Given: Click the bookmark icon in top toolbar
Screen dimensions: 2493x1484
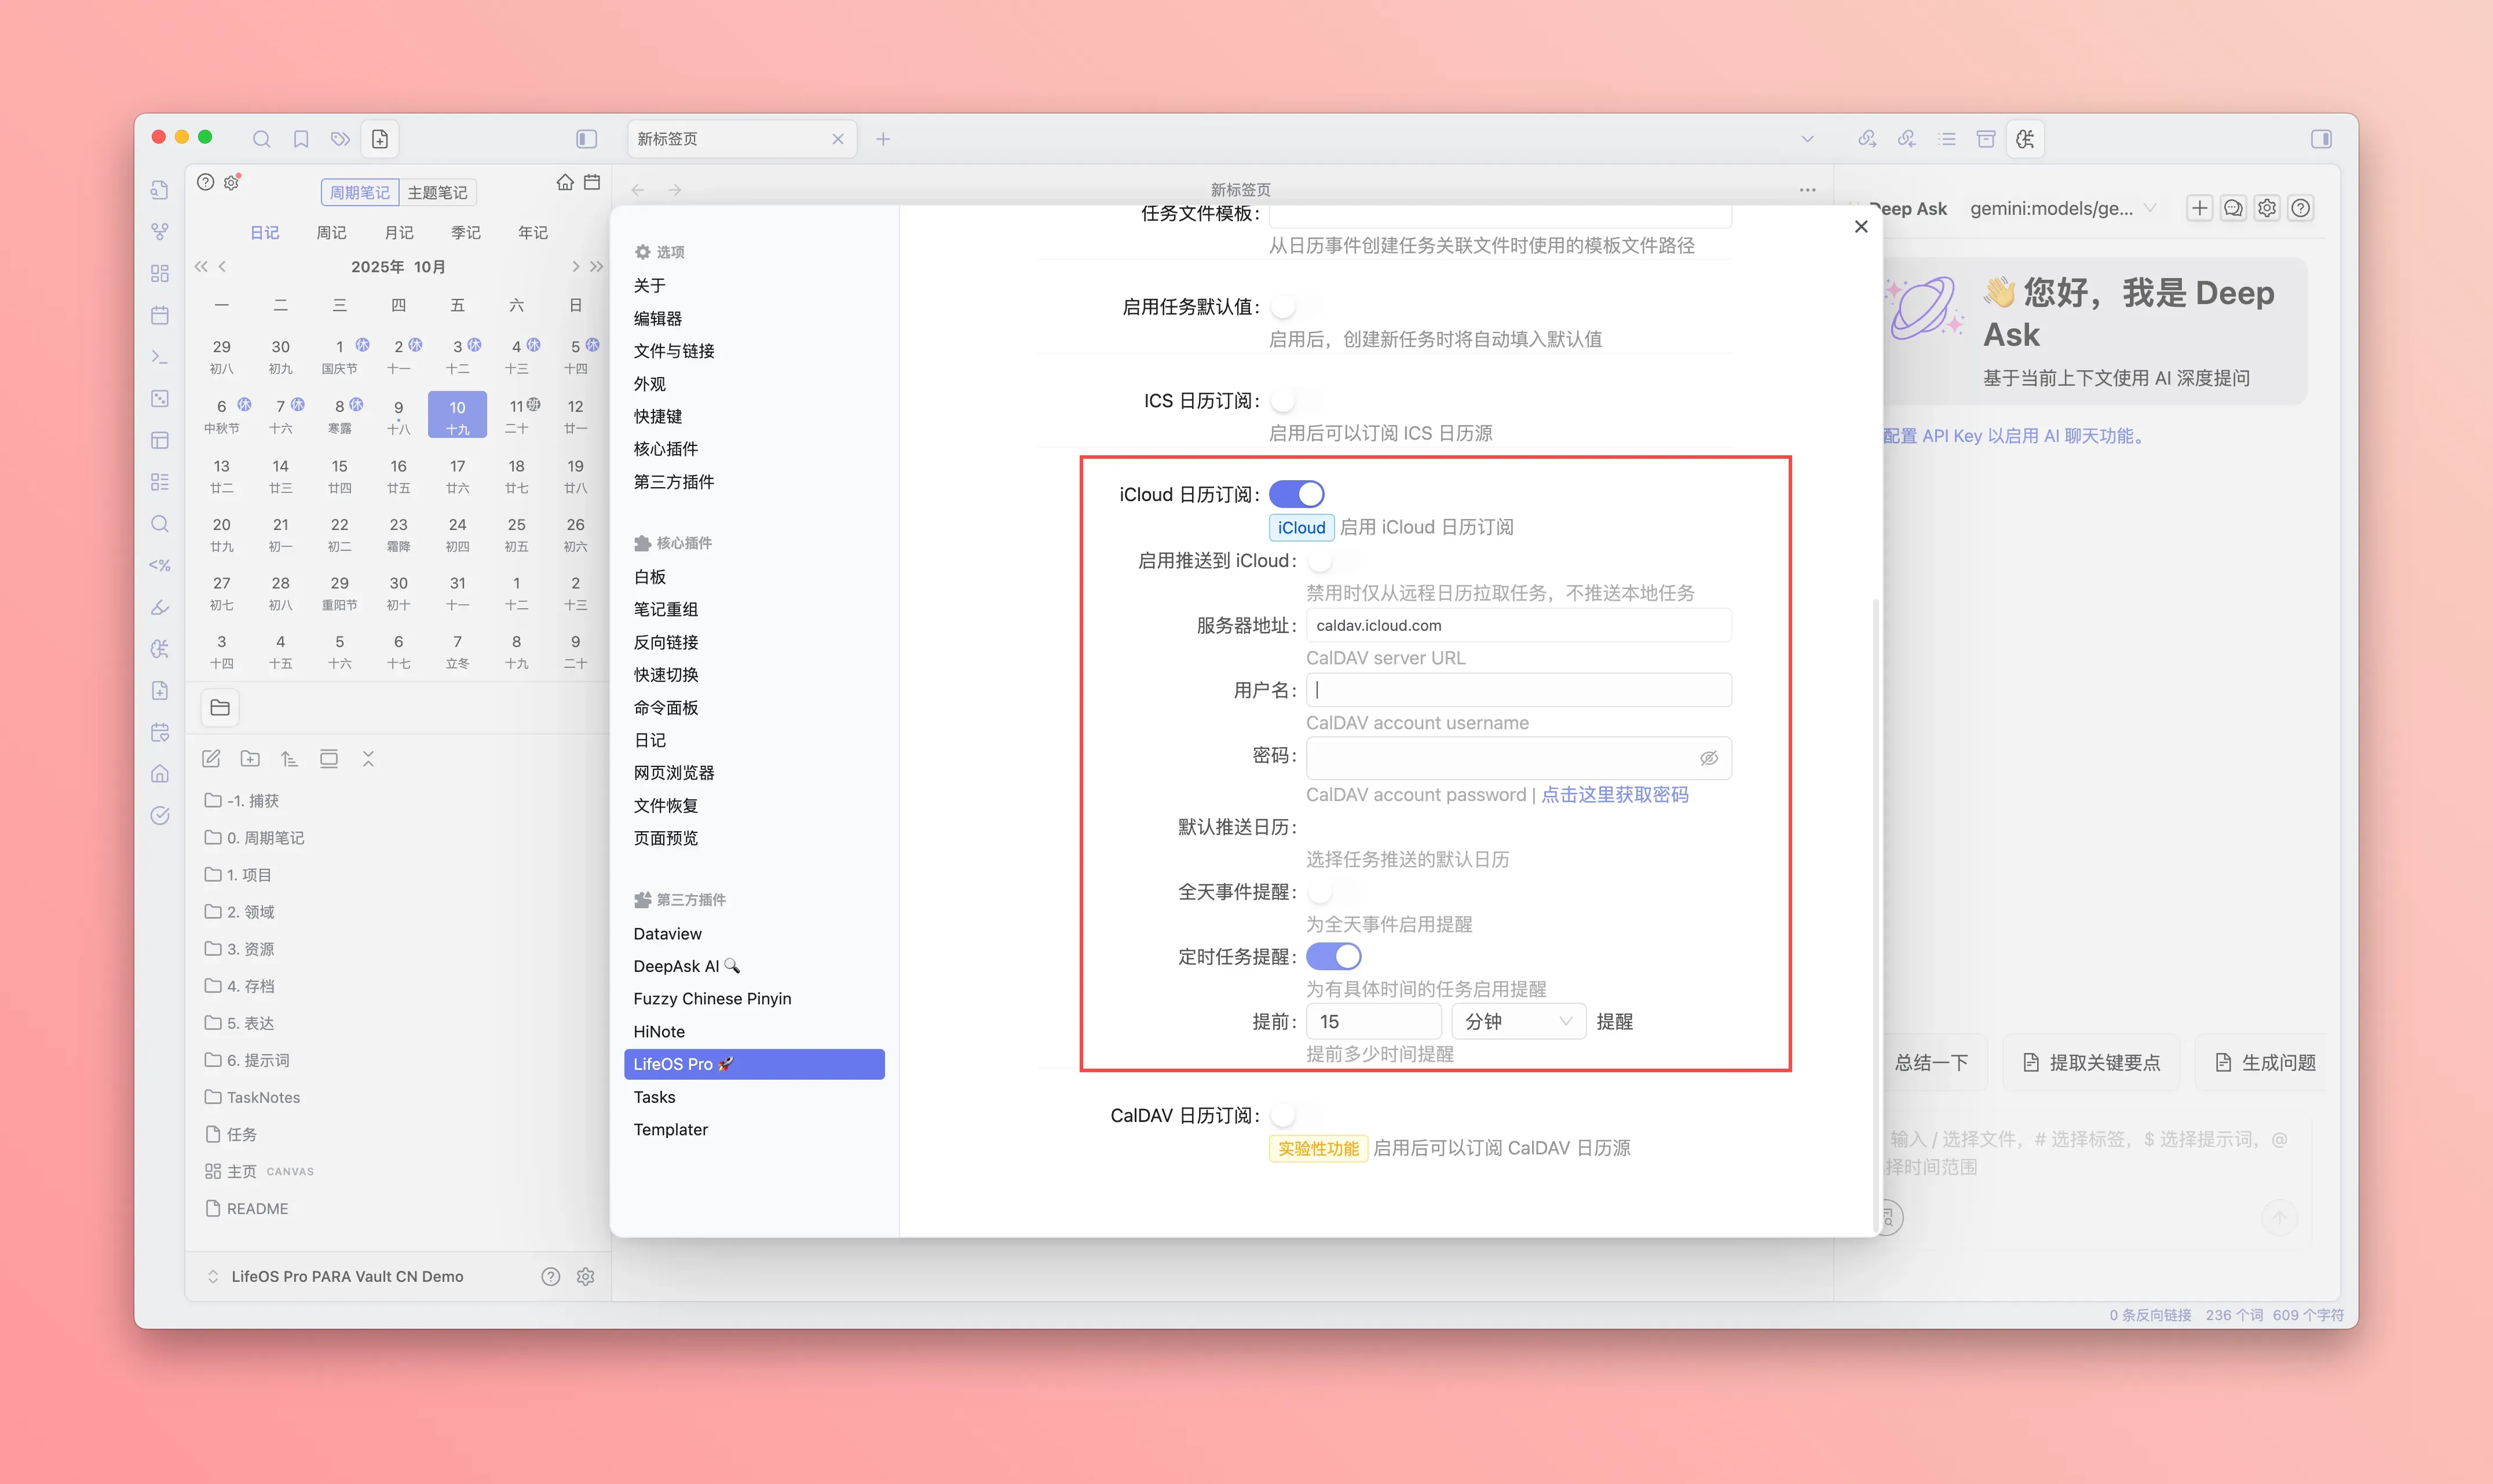Looking at the screenshot, I should point(301,139).
